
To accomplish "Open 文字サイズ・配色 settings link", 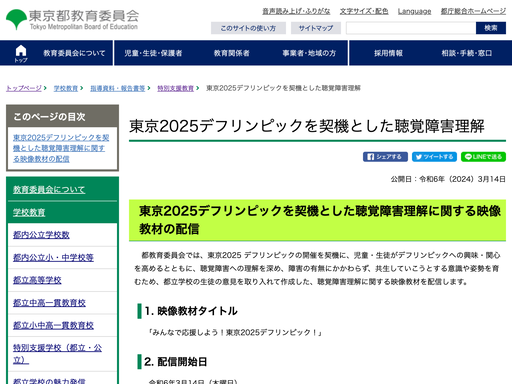I will 364,11.
